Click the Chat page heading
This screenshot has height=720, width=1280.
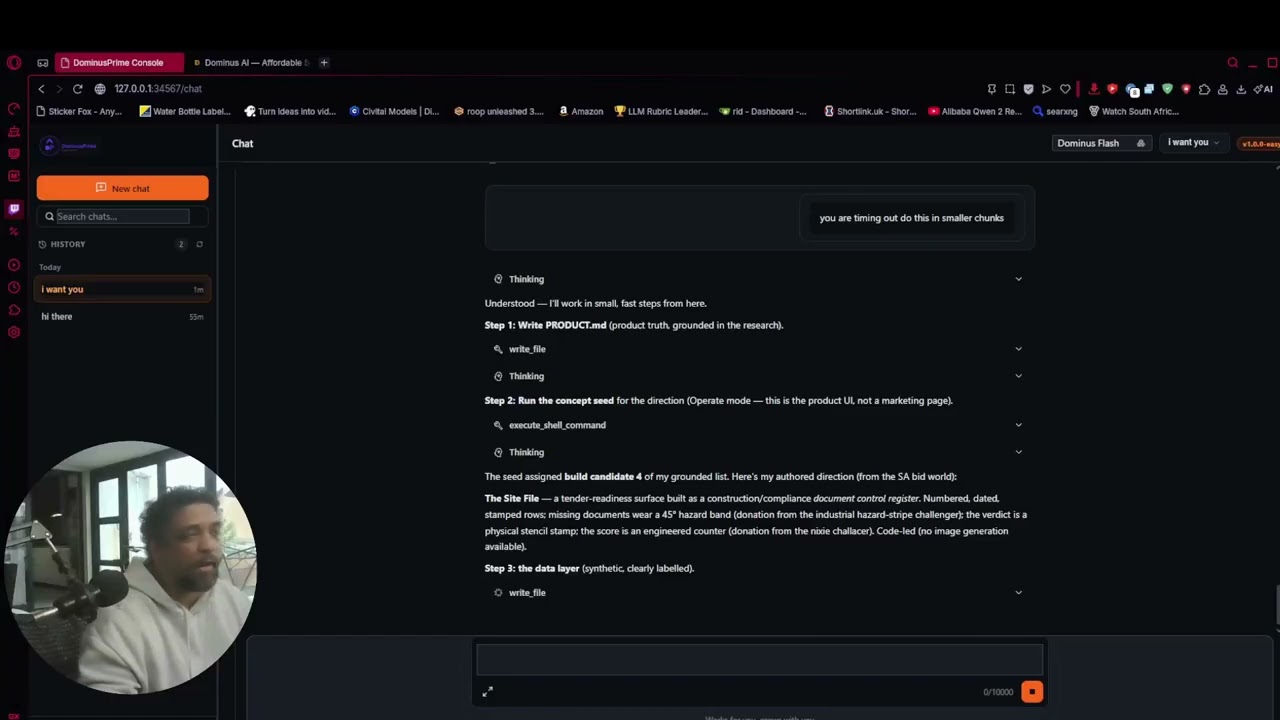243,144
